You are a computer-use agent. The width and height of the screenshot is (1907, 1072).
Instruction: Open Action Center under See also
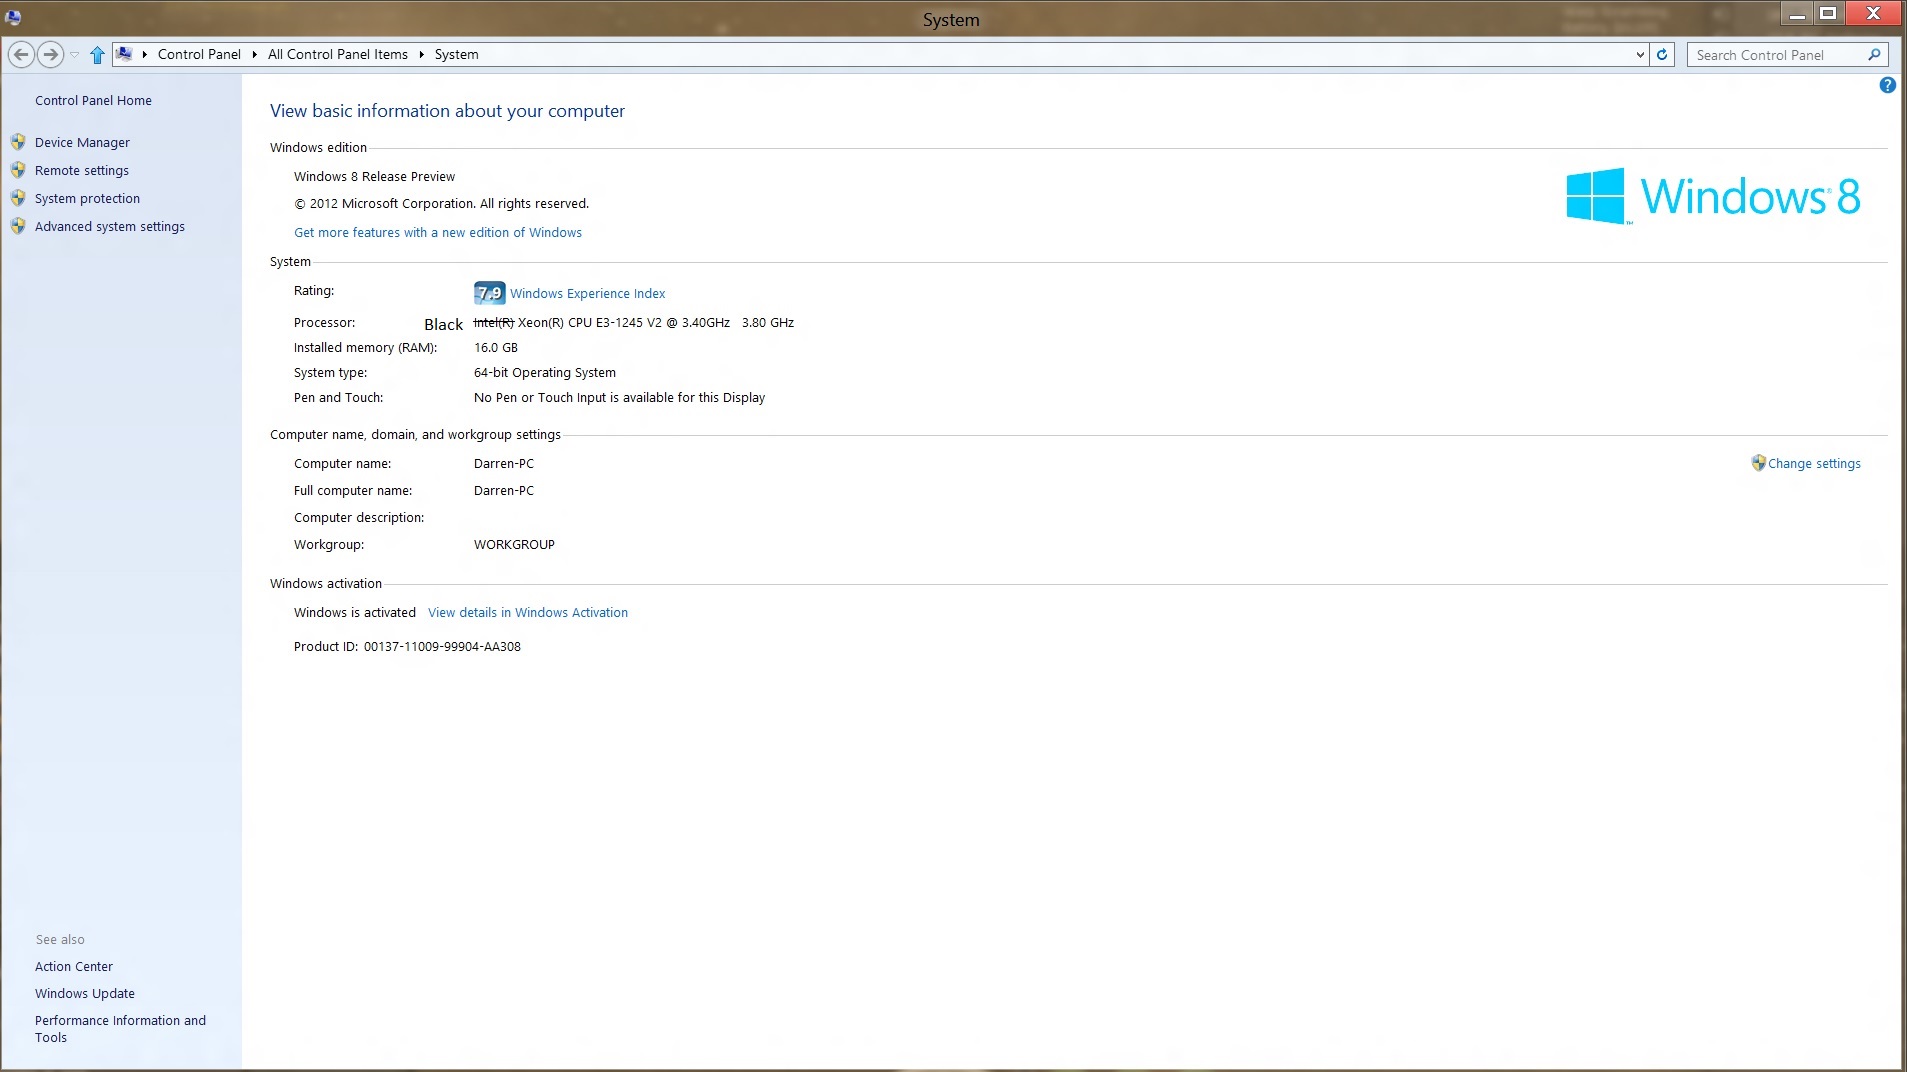pyautogui.click(x=74, y=967)
